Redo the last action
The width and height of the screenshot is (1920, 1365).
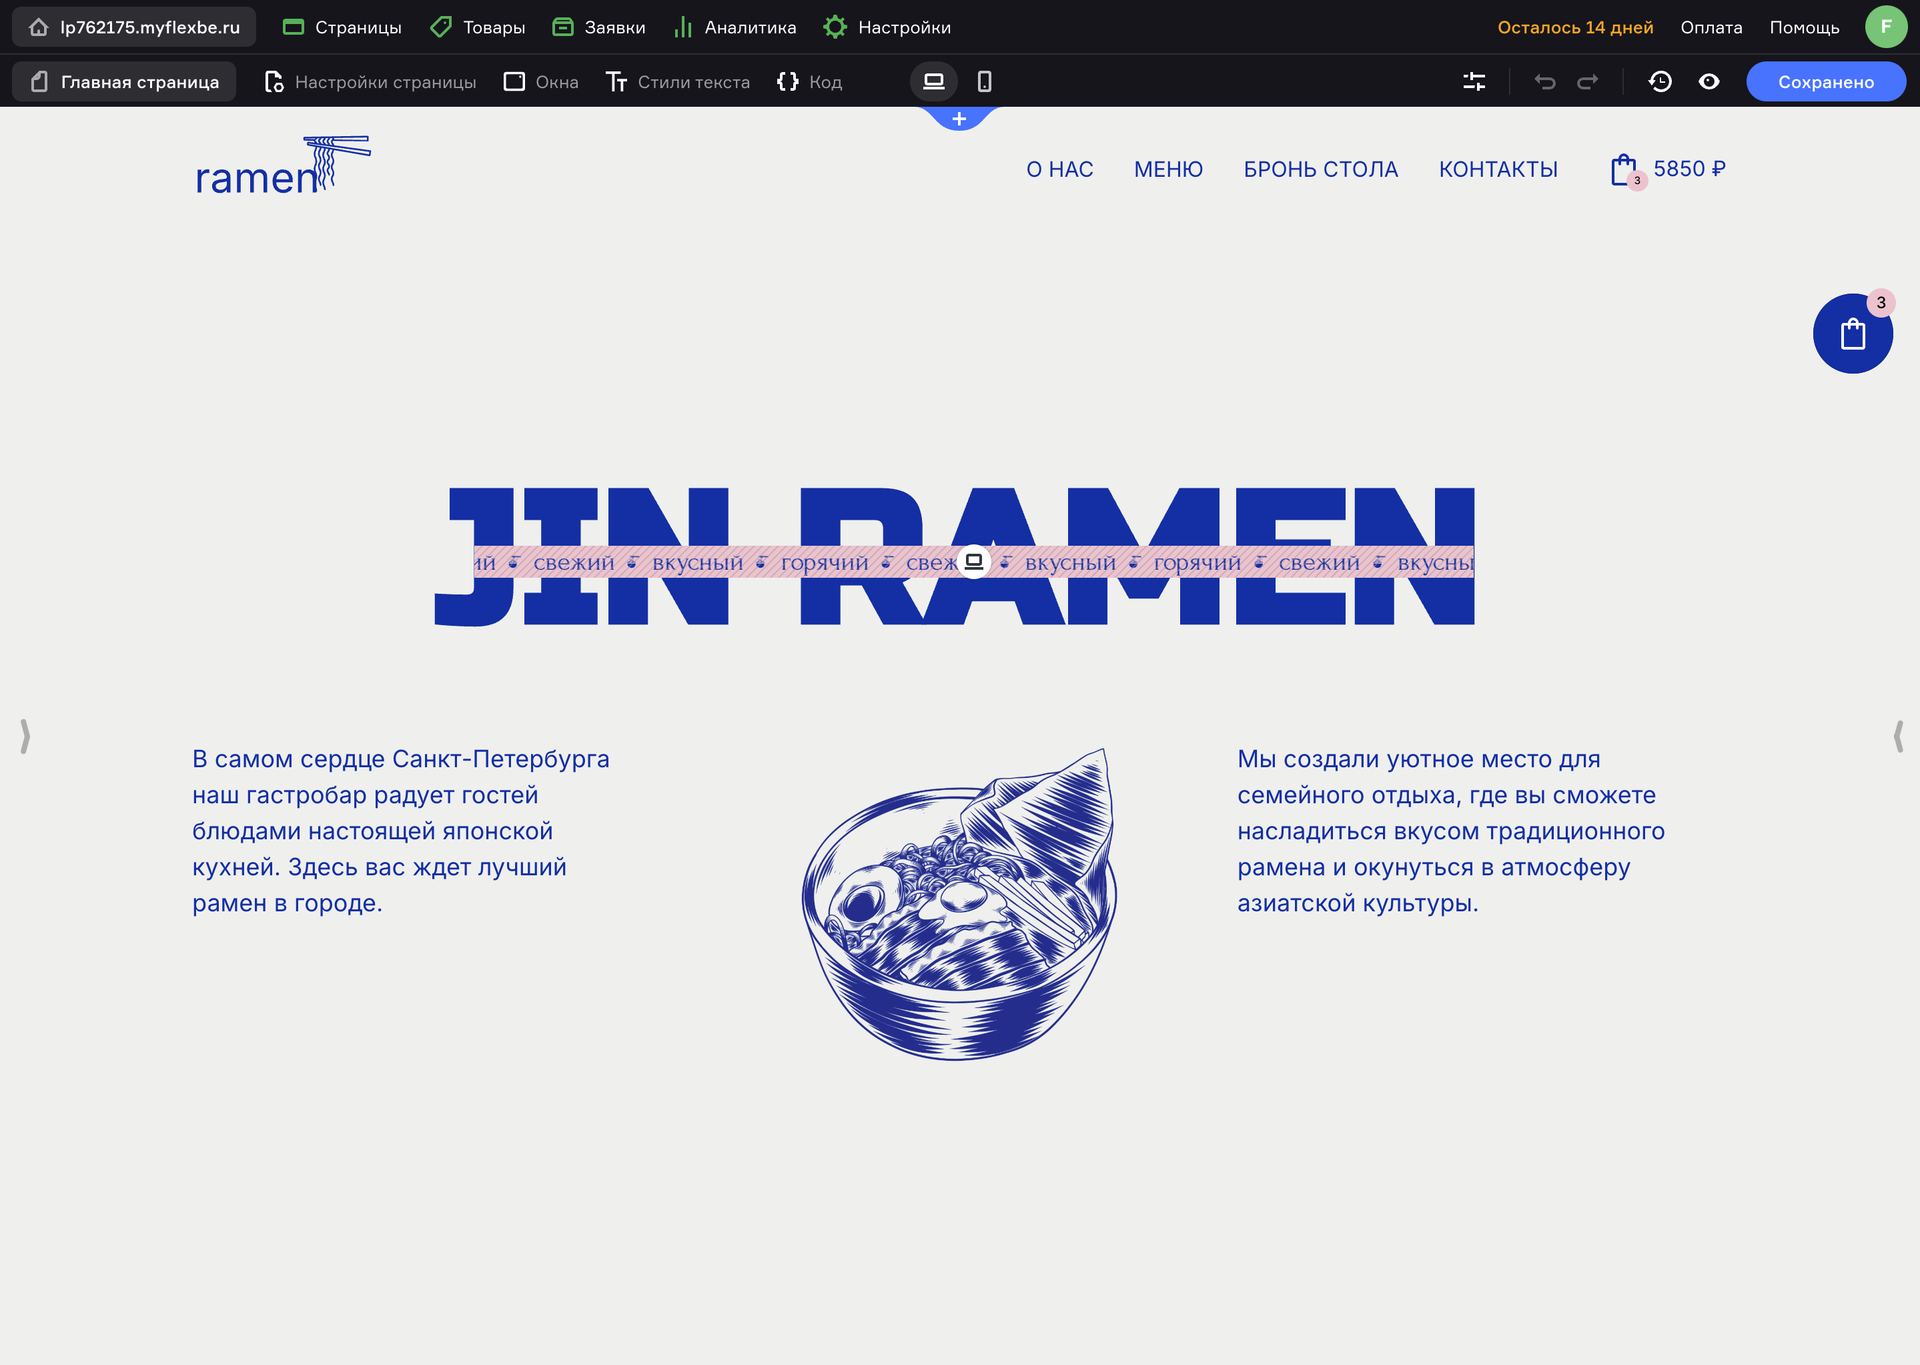coord(1588,81)
